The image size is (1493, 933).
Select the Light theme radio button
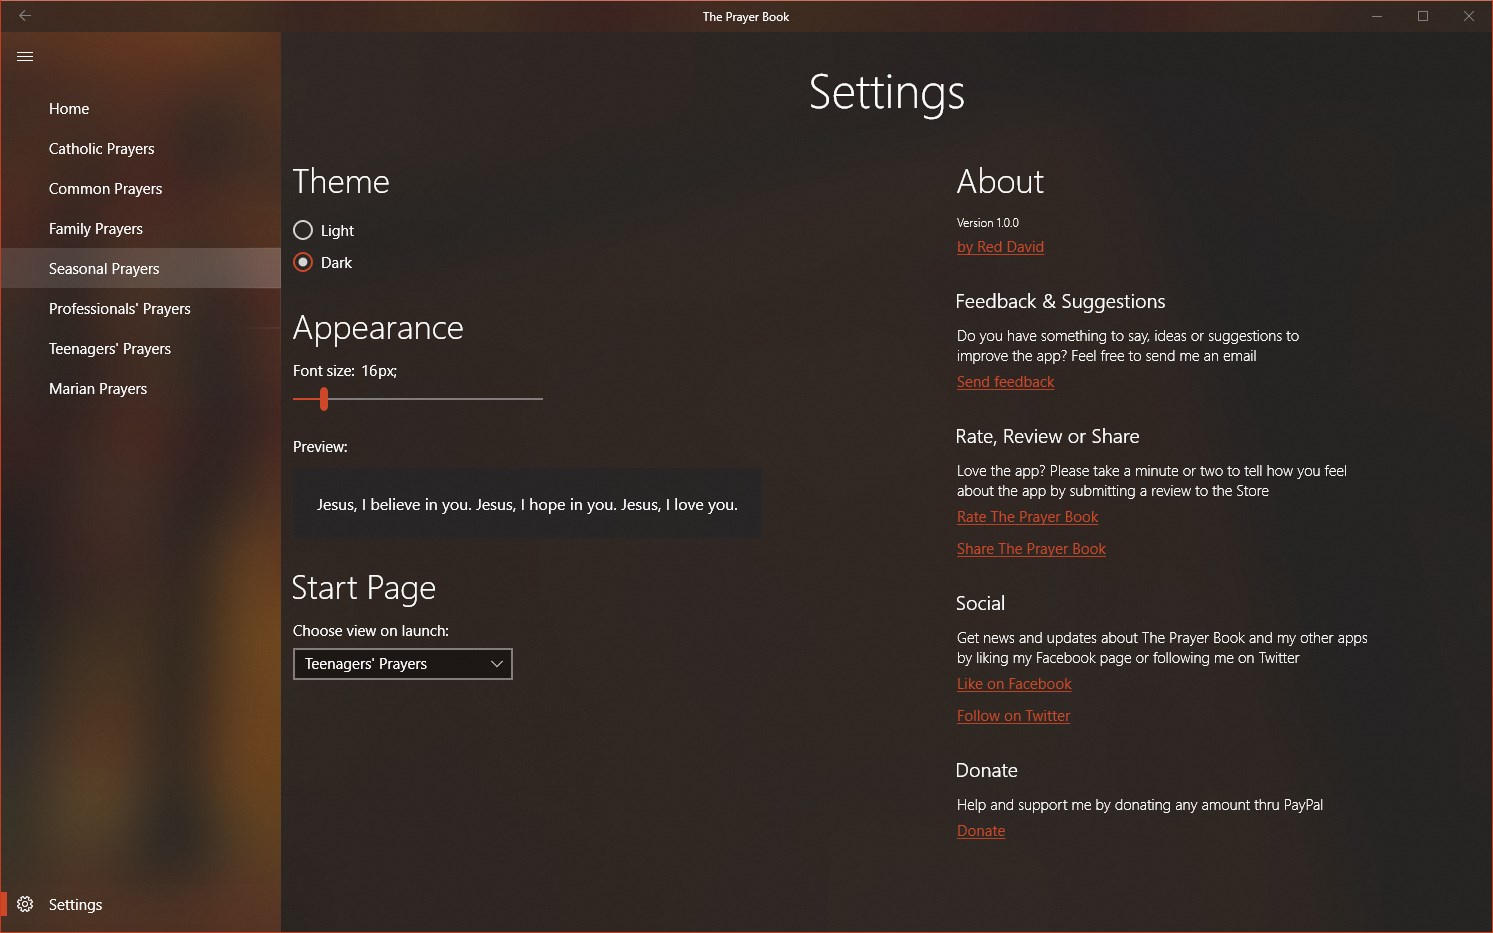point(303,230)
